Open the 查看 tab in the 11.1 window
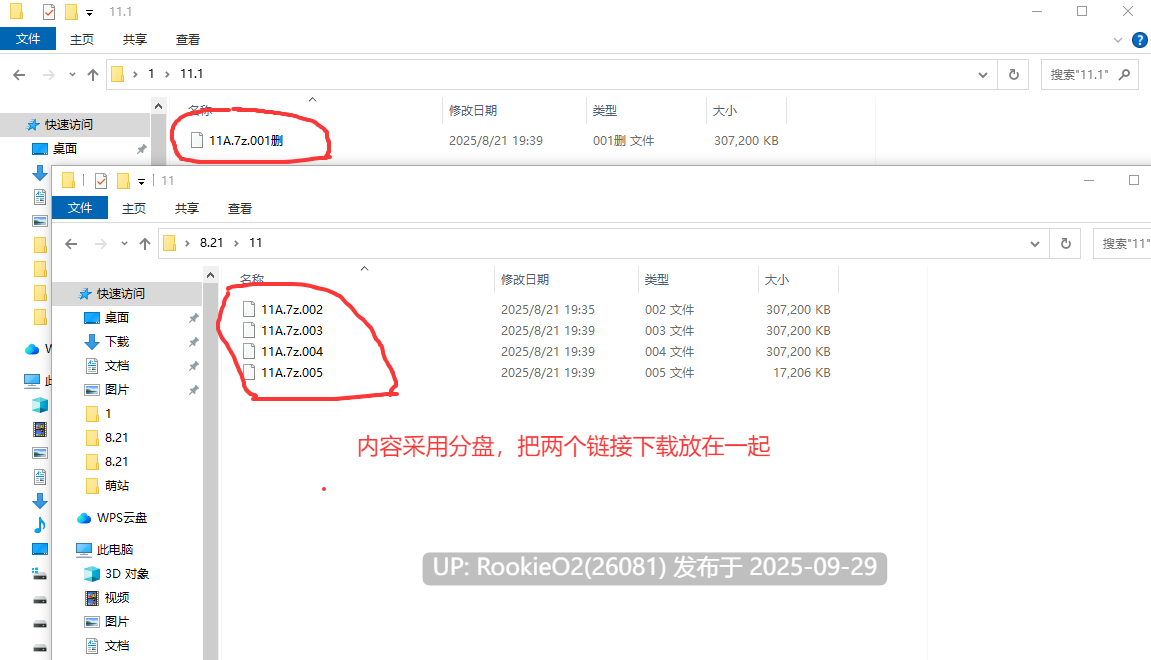1151x660 pixels. coord(187,40)
